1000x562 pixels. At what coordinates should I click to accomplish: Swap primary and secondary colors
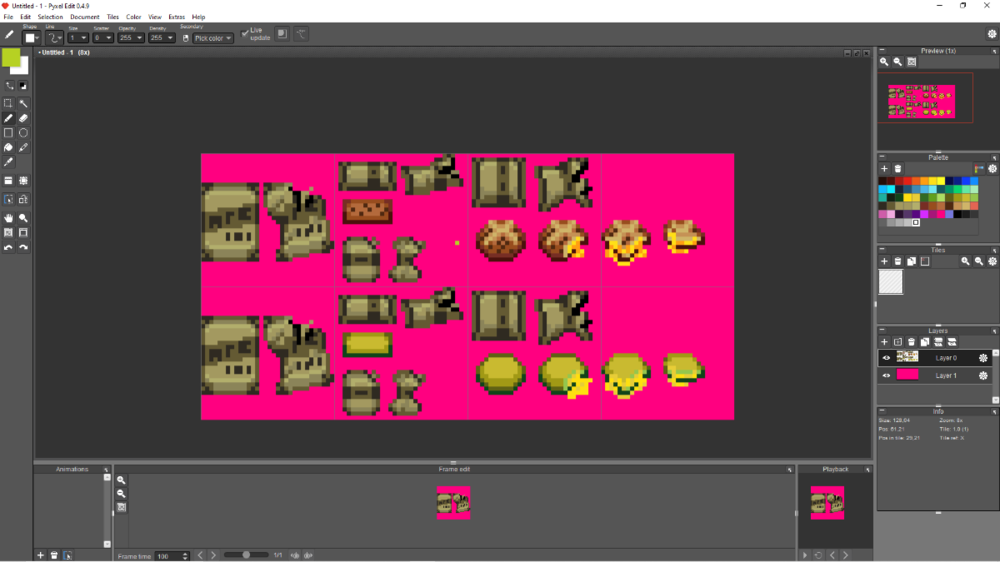[x=9, y=85]
